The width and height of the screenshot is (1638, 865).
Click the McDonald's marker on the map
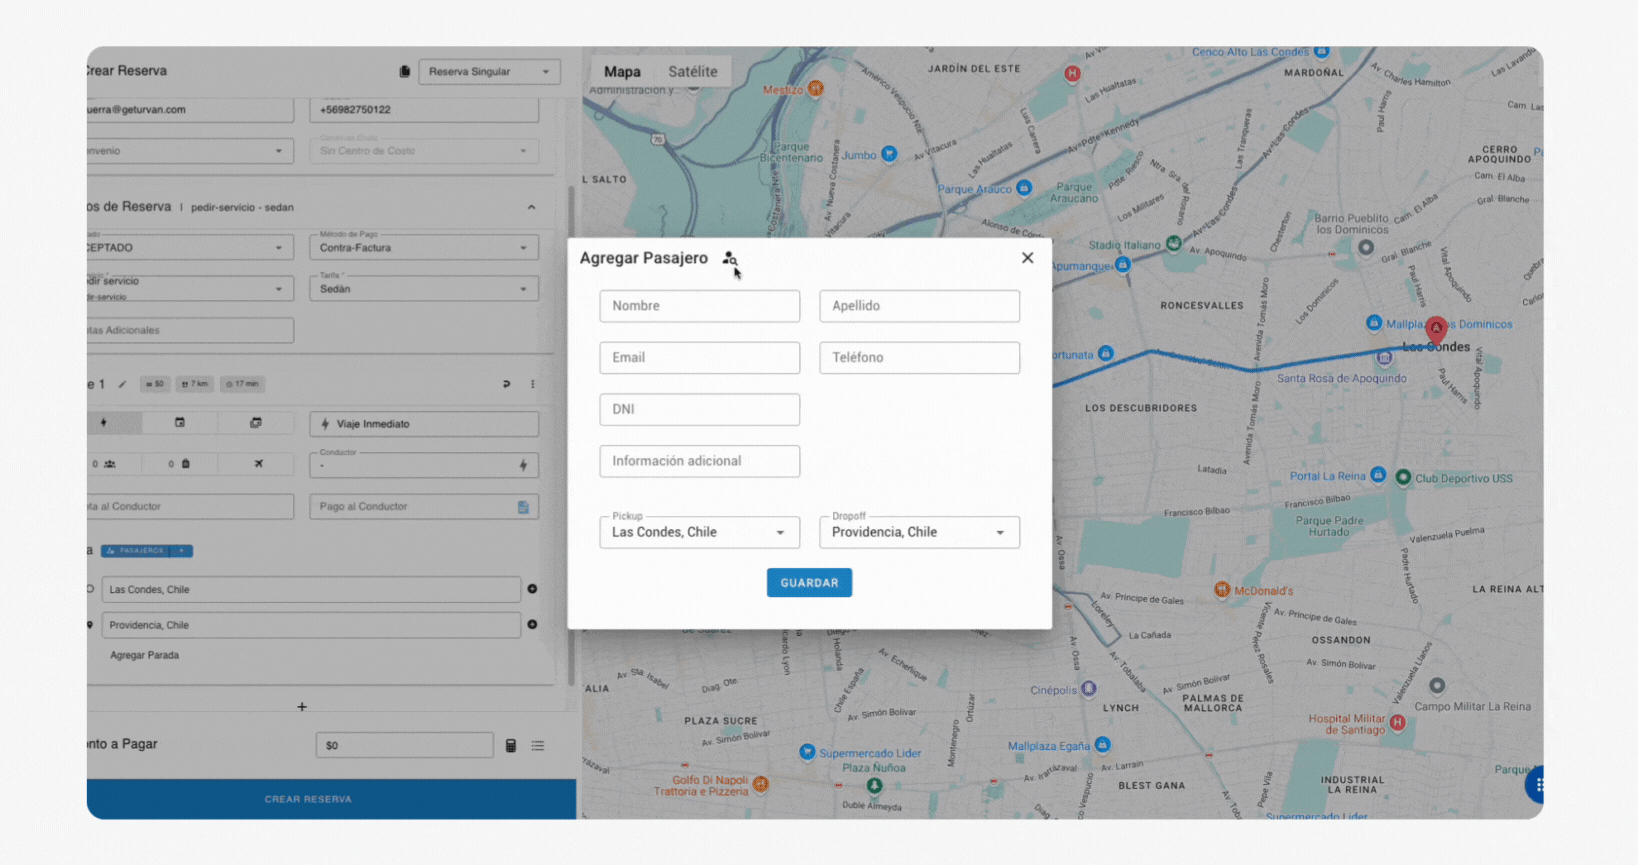coord(1222,590)
